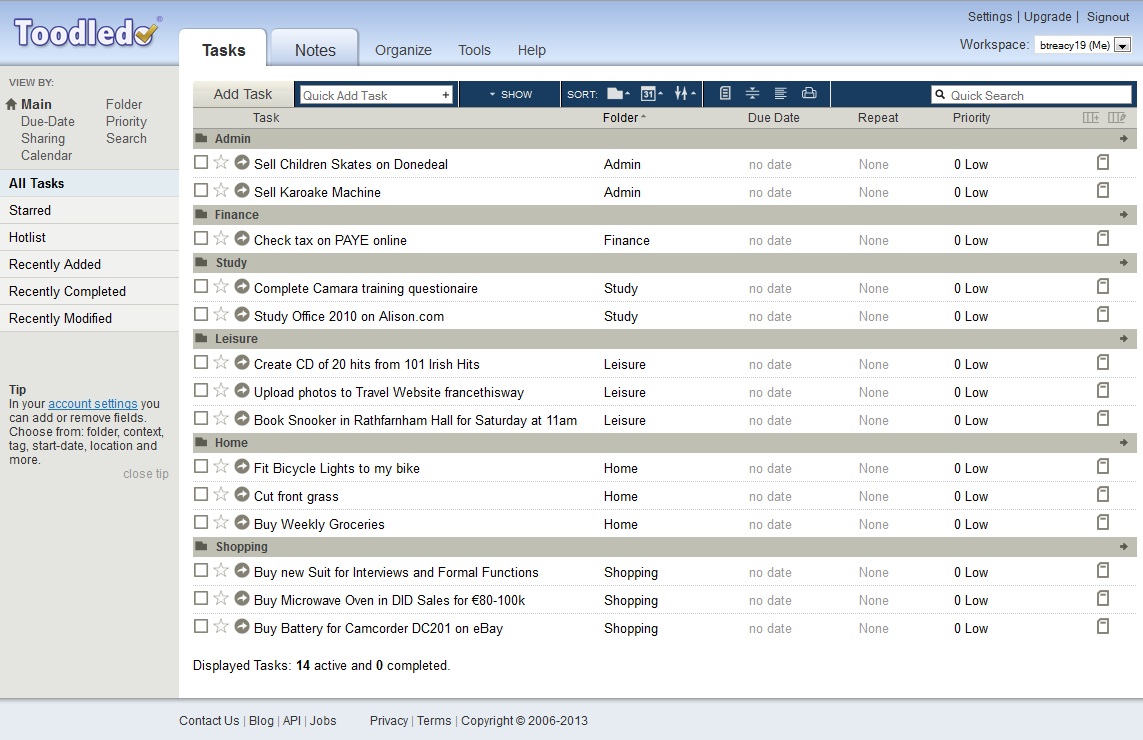Click the Quick Search field
The width and height of the screenshot is (1143, 740).
click(1031, 95)
